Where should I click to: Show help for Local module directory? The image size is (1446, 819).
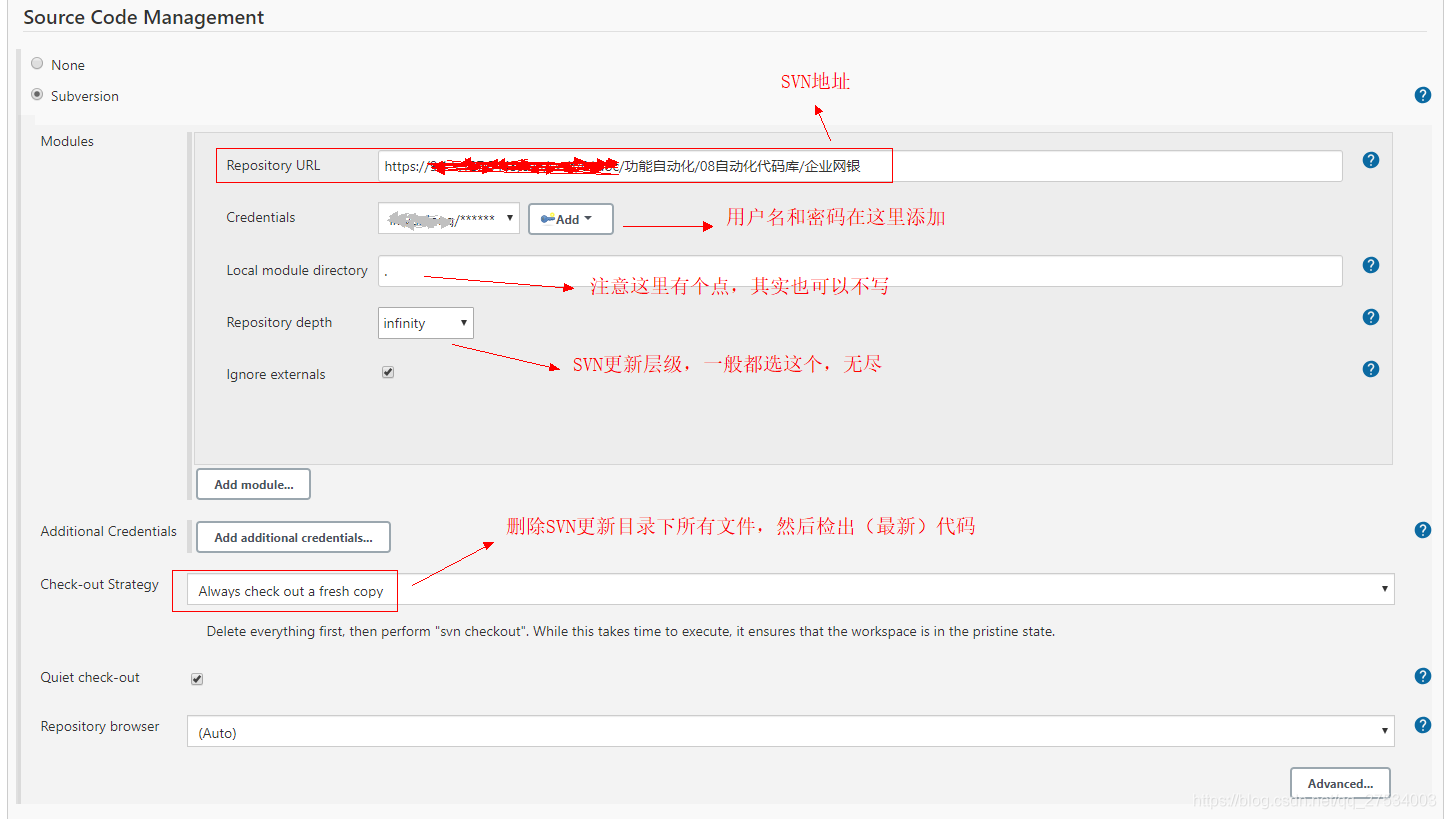point(1370,265)
